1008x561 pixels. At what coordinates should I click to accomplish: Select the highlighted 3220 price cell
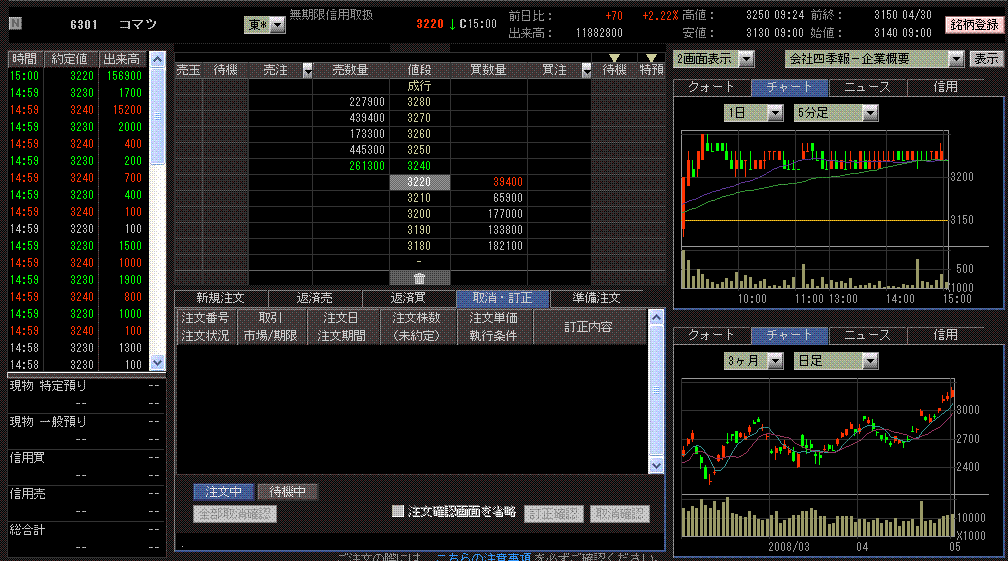[420, 182]
